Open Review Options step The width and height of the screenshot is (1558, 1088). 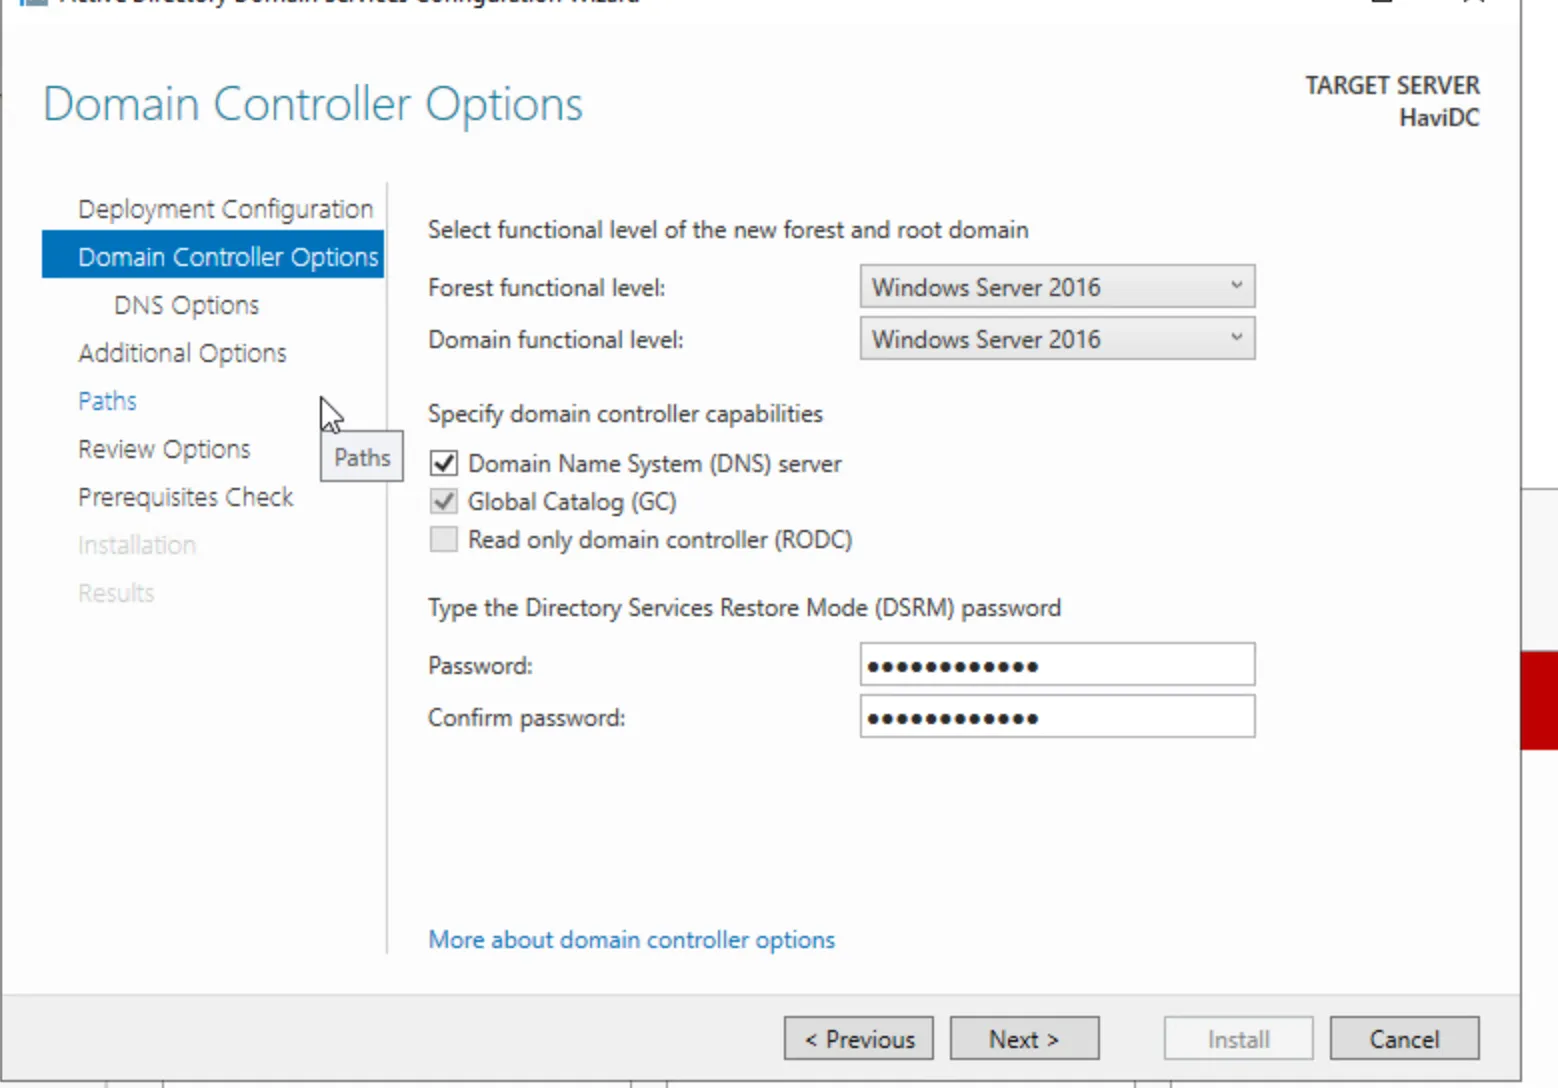[164, 449]
